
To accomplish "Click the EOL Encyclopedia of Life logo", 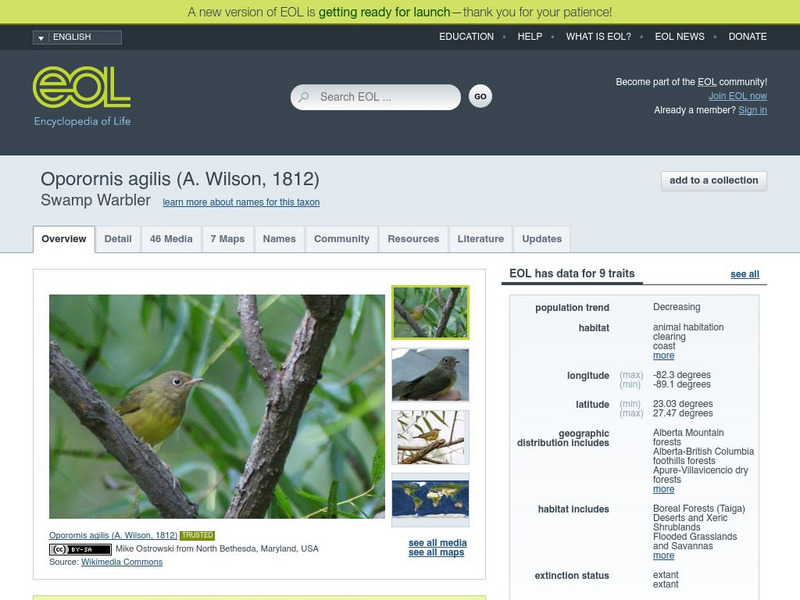I will [x=82, y=96].
